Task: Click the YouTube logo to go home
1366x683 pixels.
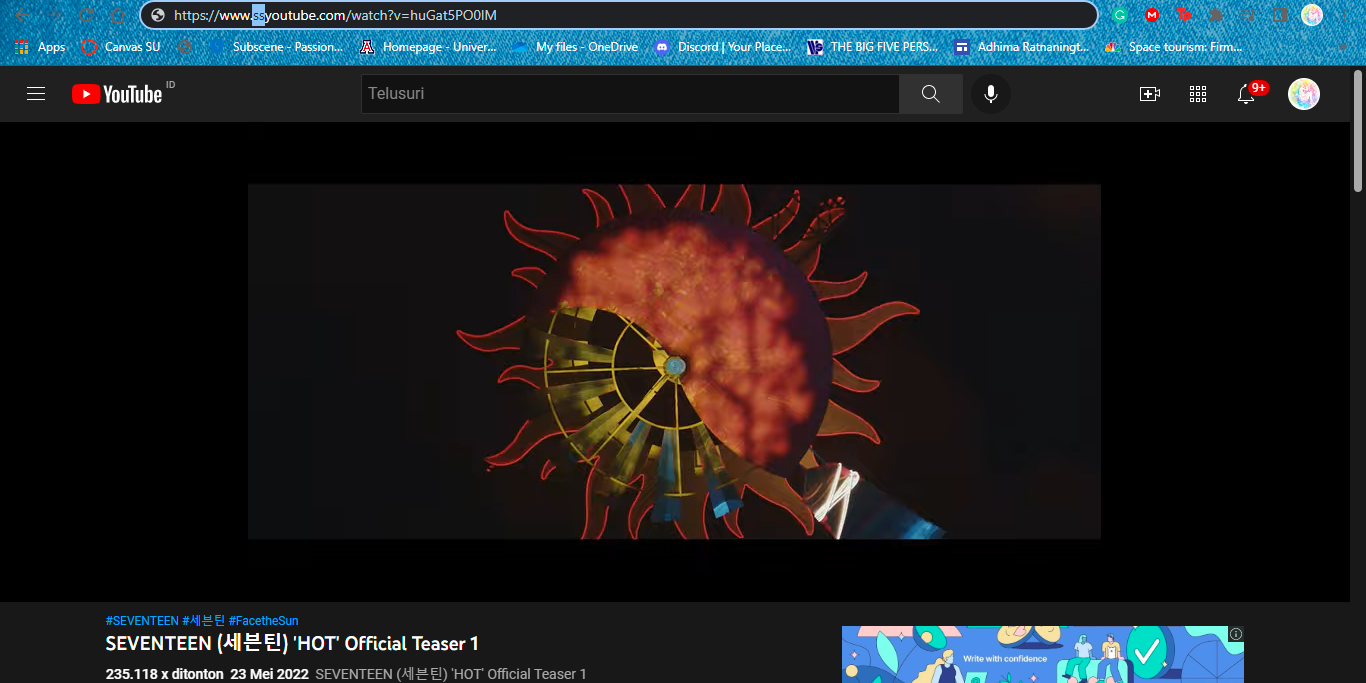Action: 117,94
